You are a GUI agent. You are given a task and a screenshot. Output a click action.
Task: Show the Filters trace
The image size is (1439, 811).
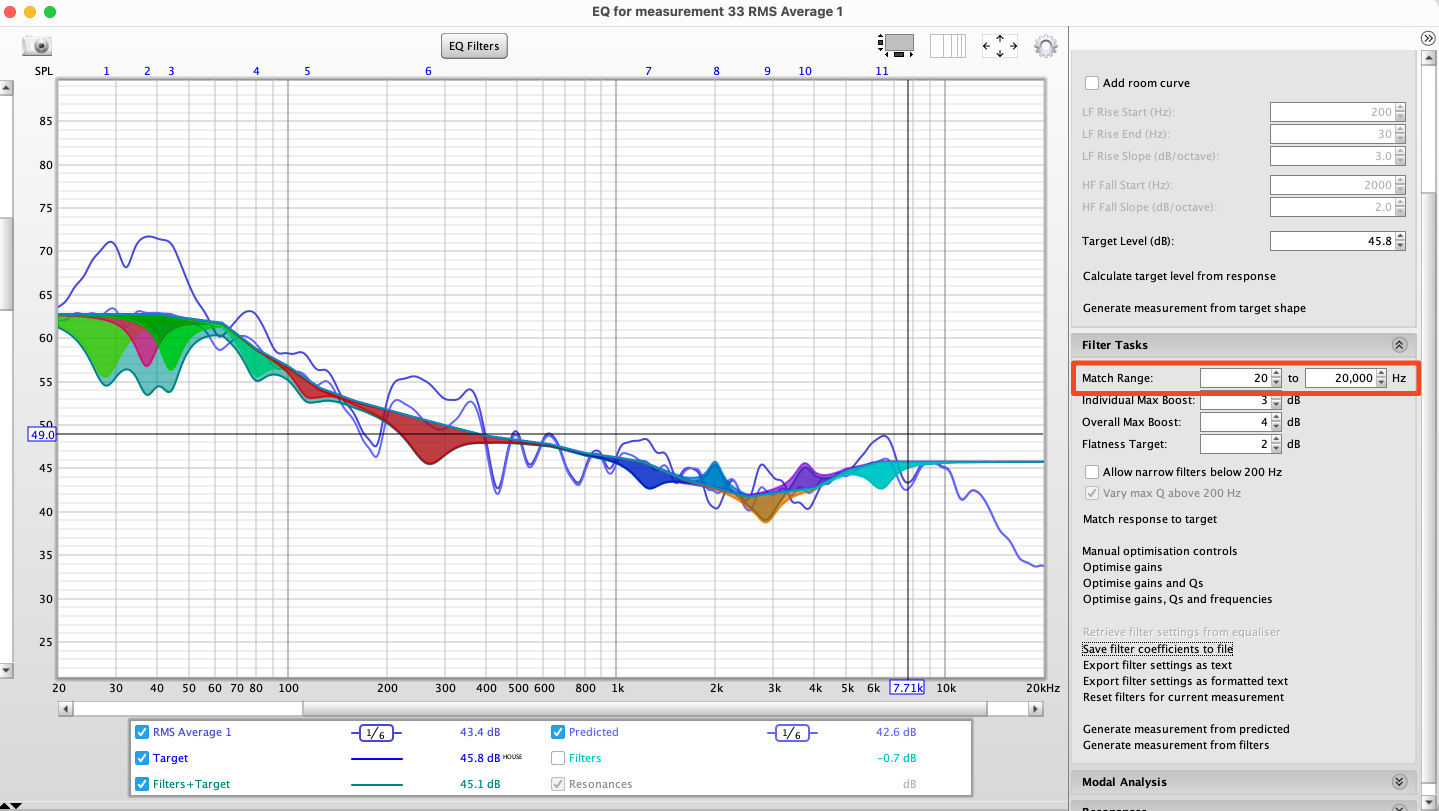[558, 759]
